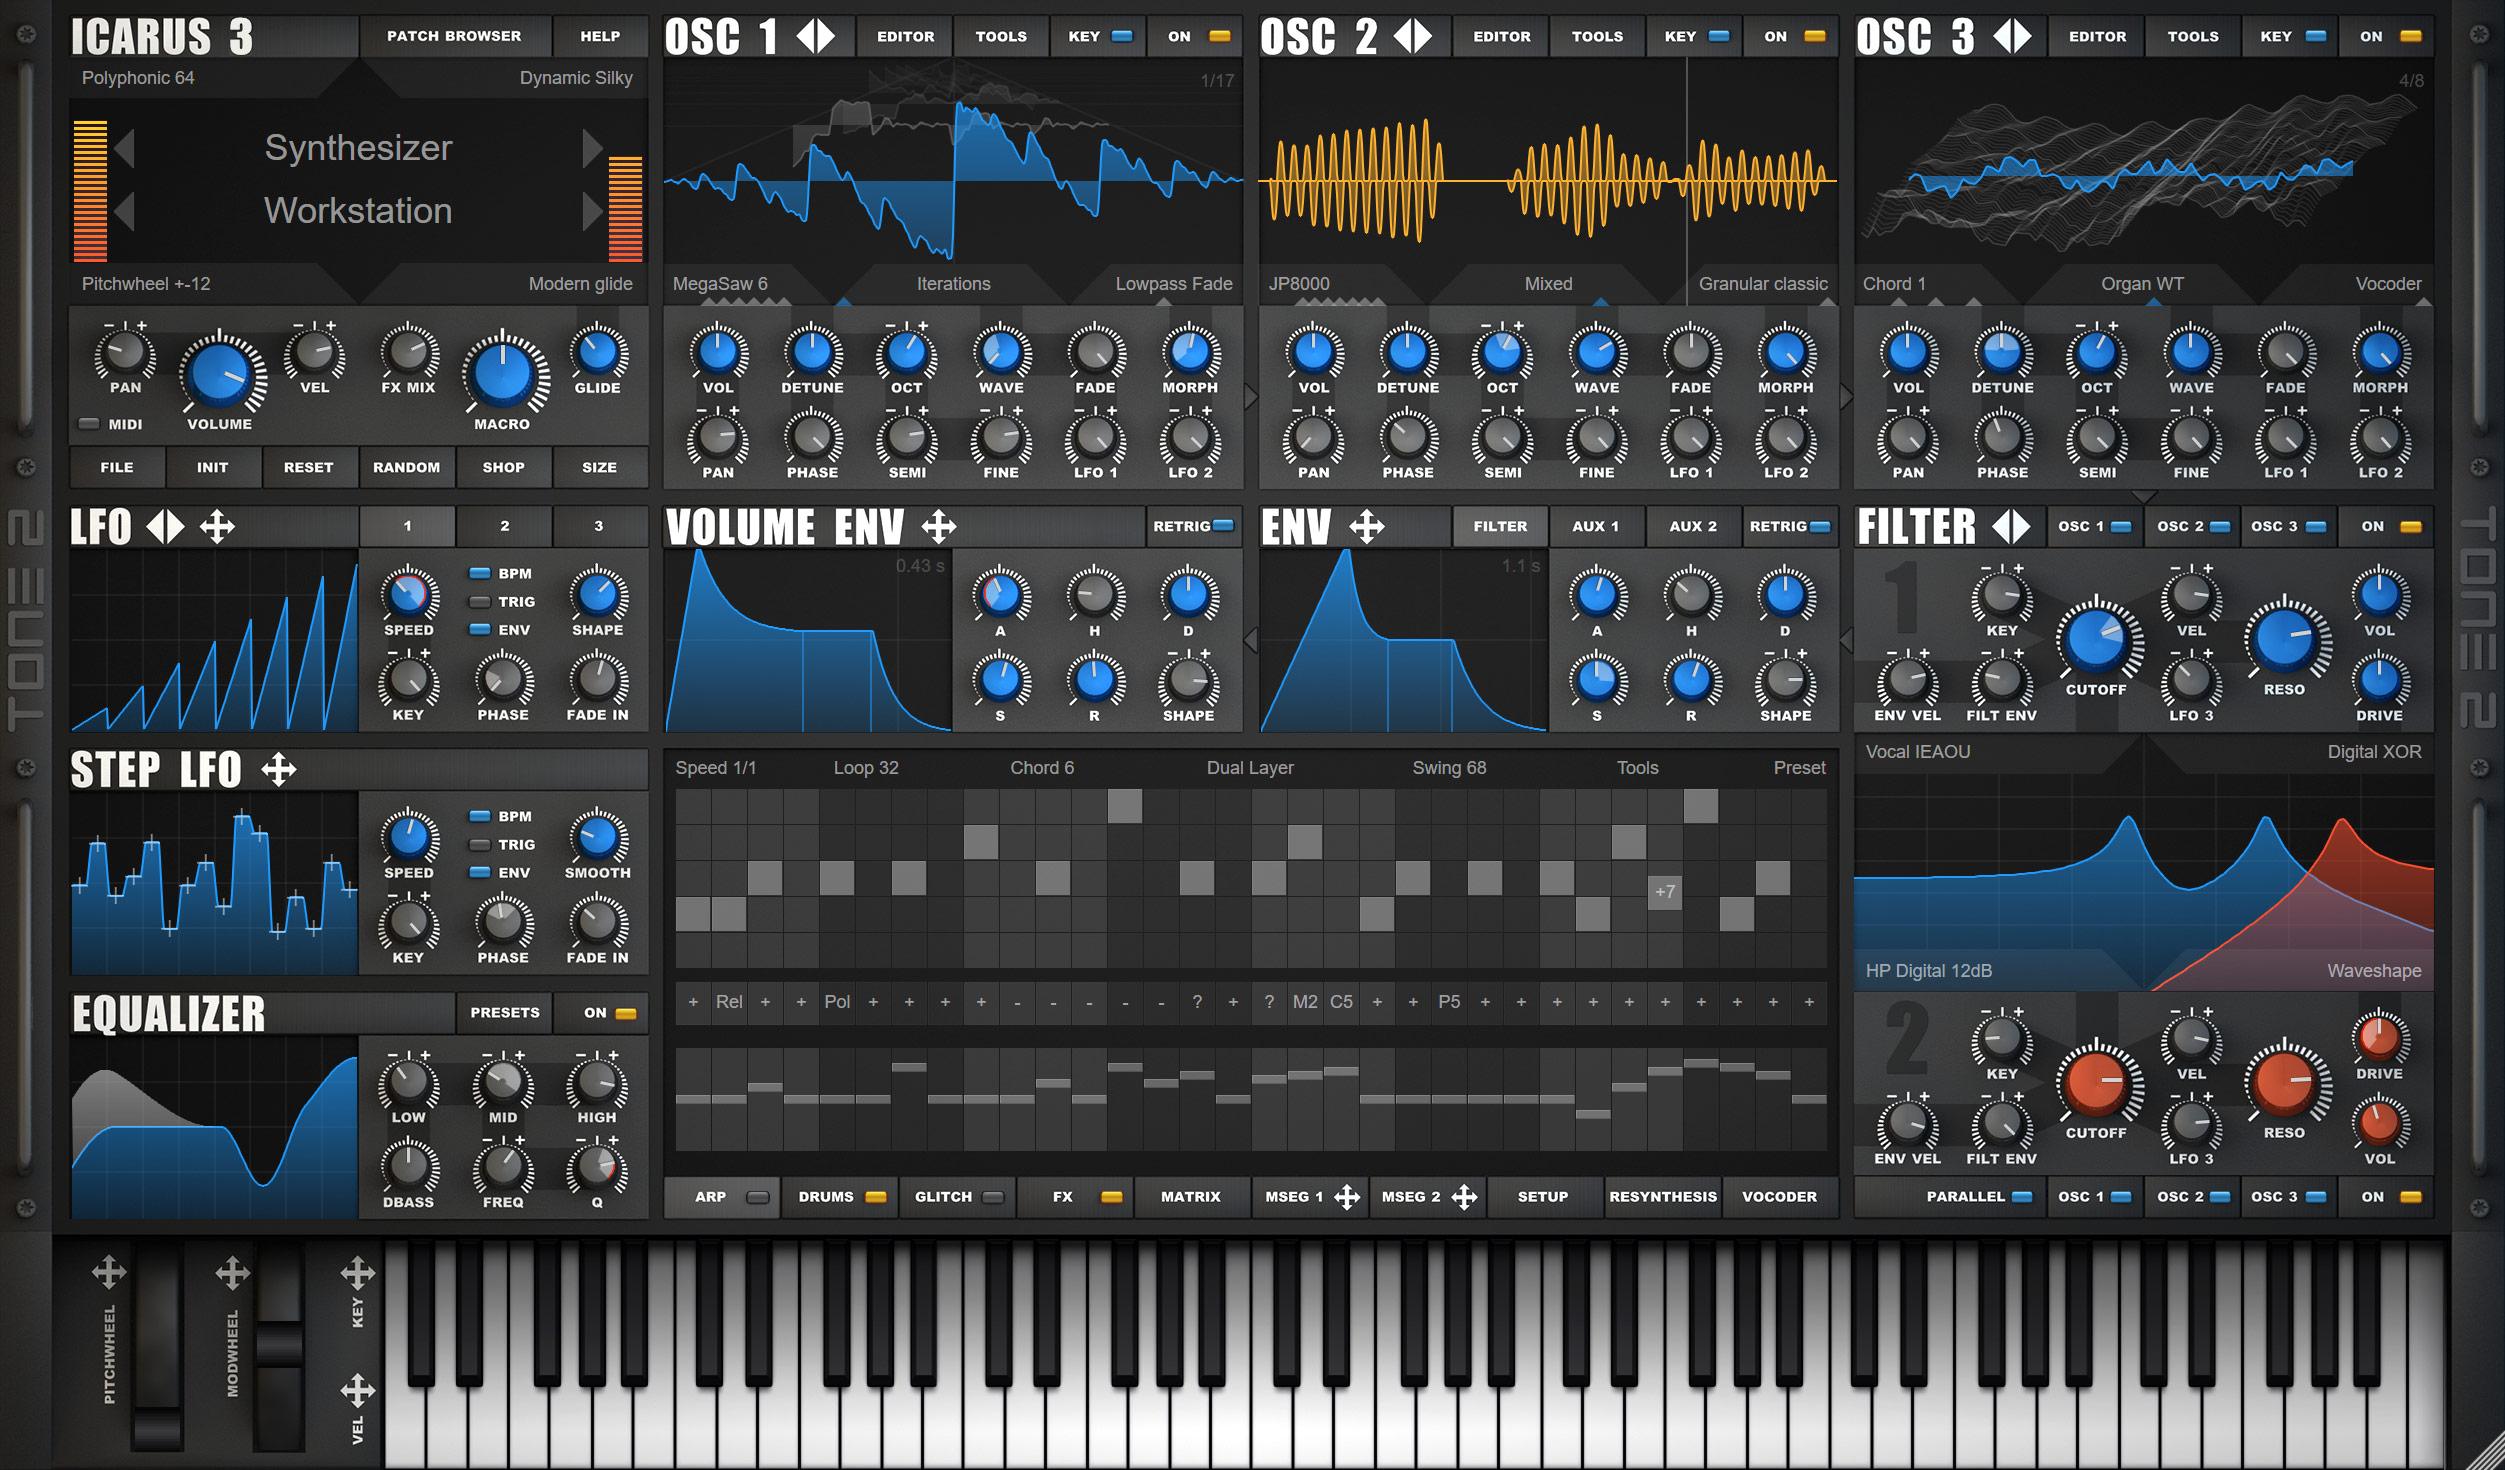Toggle OSC 2 KEY tracking
This screenshot has width=2505, height=1470.
click(x=1695, y=37)
